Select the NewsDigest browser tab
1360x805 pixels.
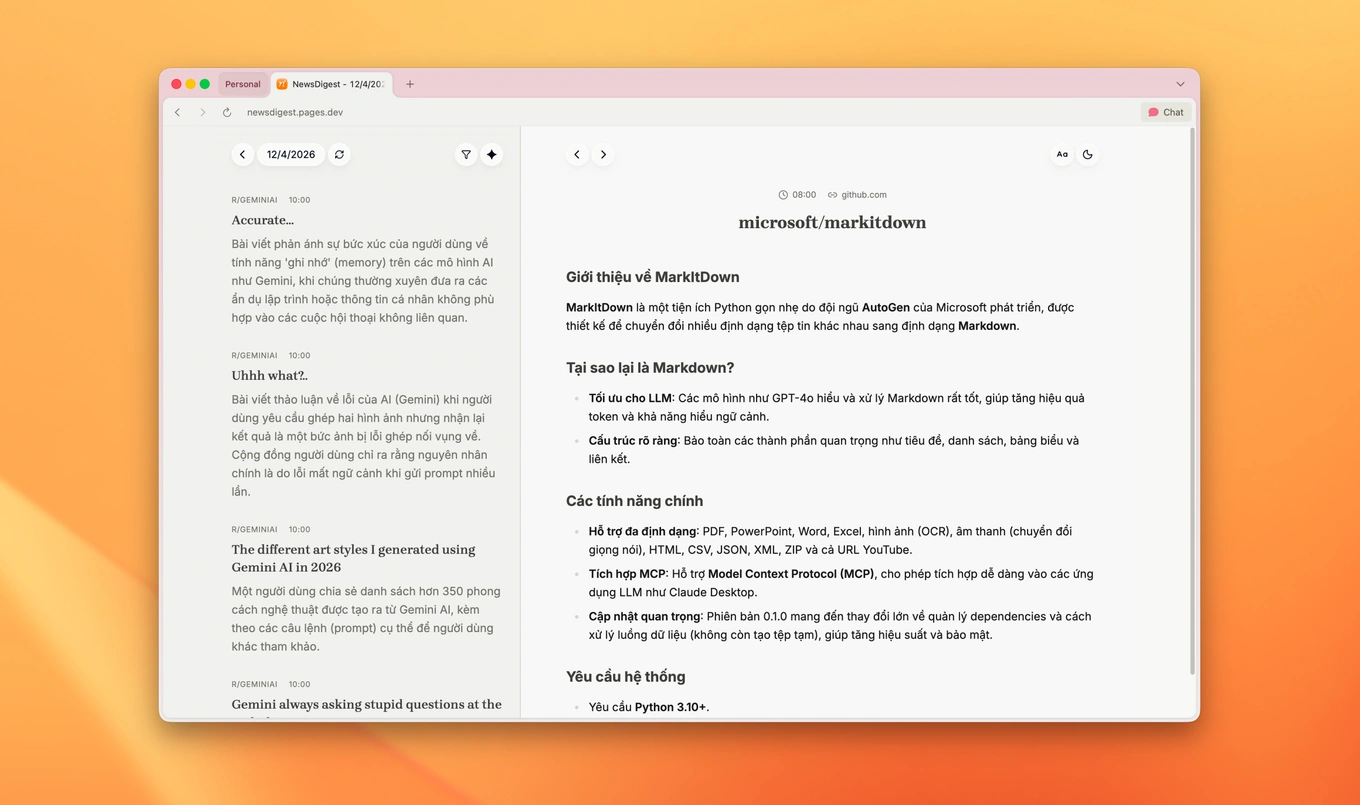tap(331, 84)
